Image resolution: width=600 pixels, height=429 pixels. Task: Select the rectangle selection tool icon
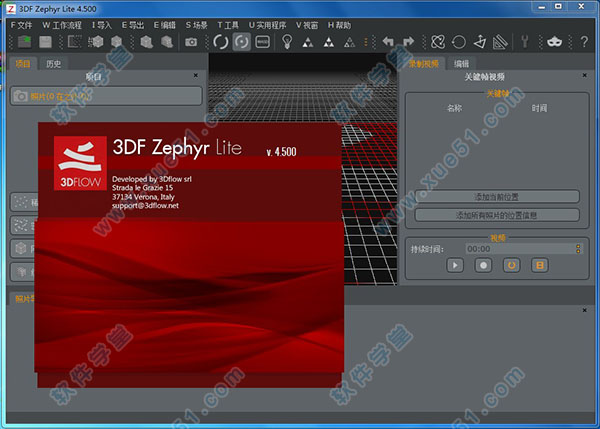(75, 42)
